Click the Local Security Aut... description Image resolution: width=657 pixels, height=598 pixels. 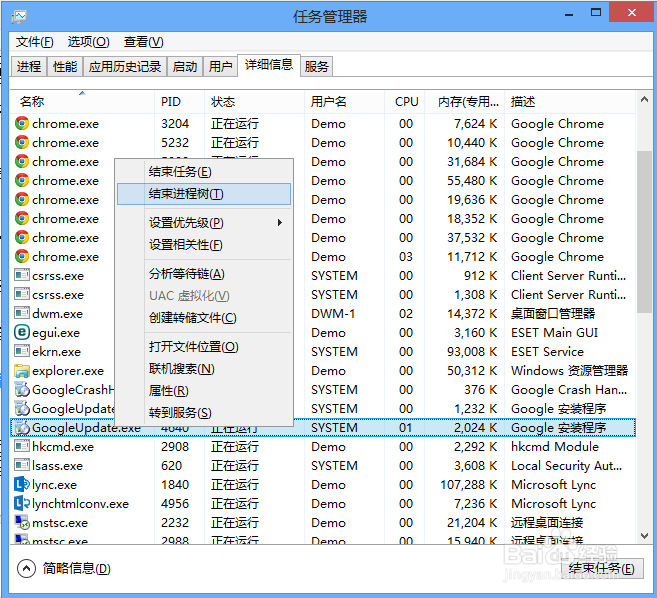[566, 465]
